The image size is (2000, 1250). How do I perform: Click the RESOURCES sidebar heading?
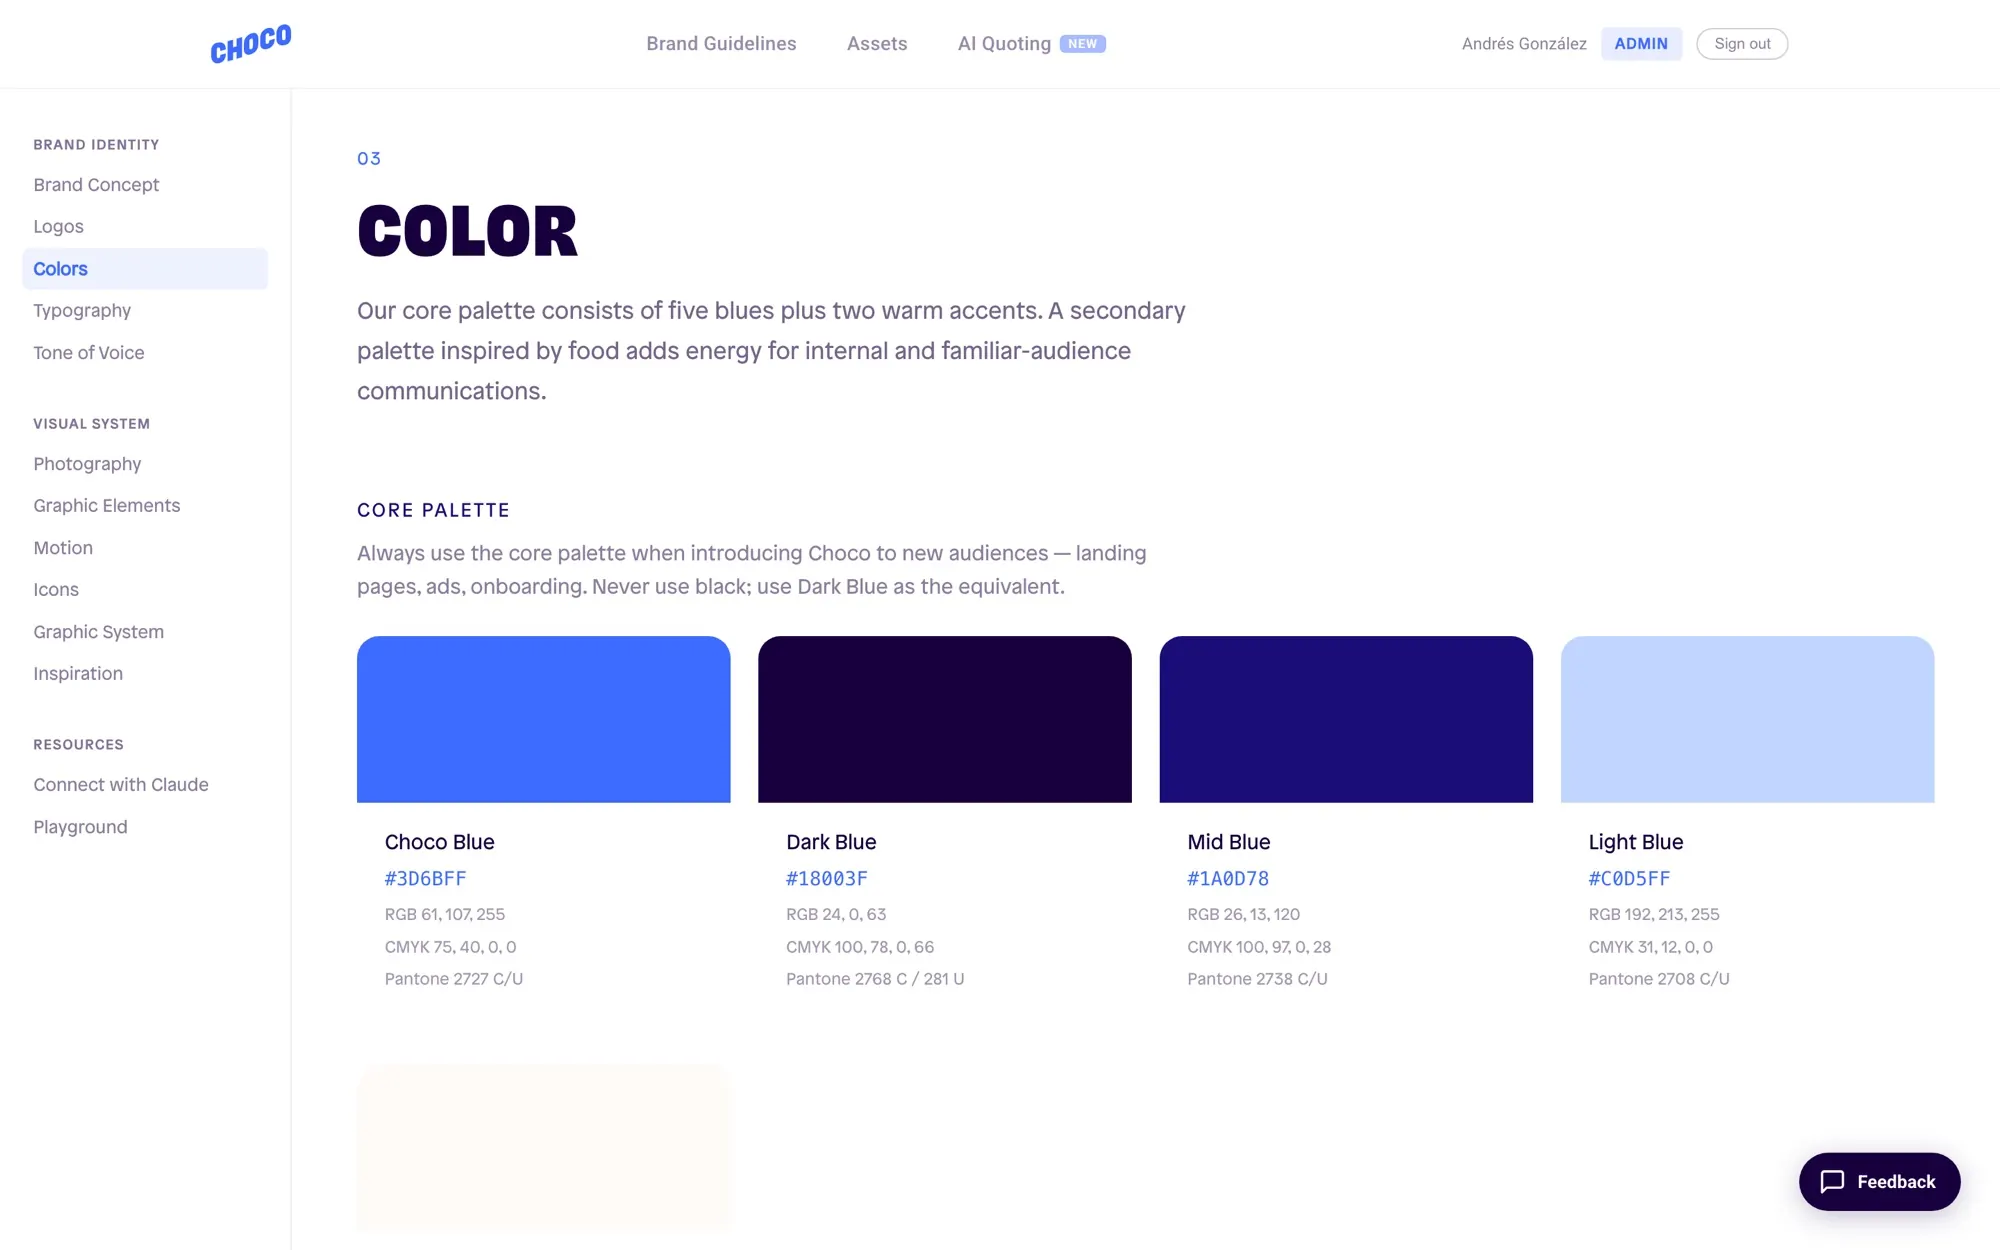click(x=78, y=745)
